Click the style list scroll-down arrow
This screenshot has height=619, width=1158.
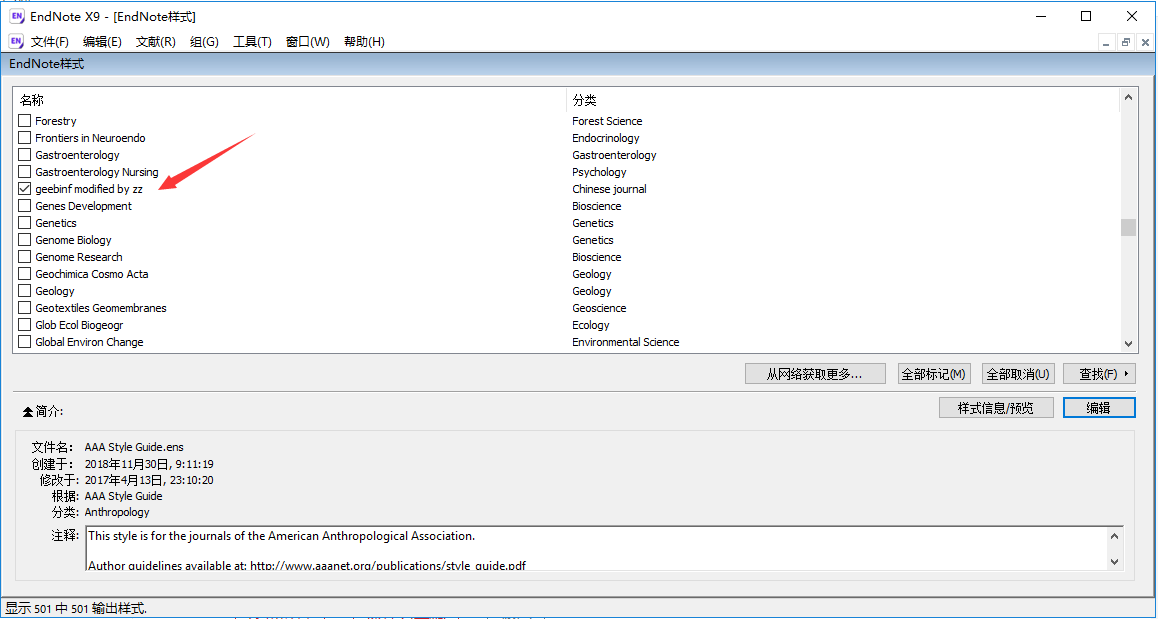click(1128, 343)
